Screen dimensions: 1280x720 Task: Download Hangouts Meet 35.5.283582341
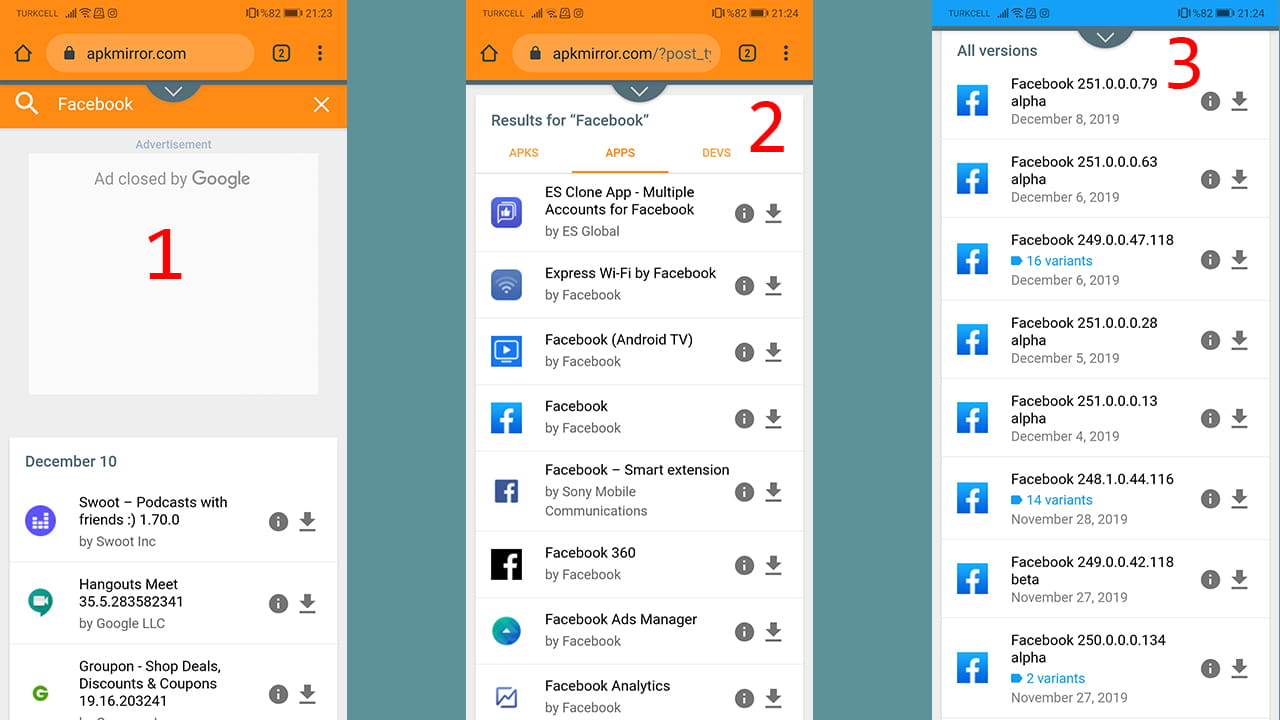pyautogui.click(x=307, y=603)
